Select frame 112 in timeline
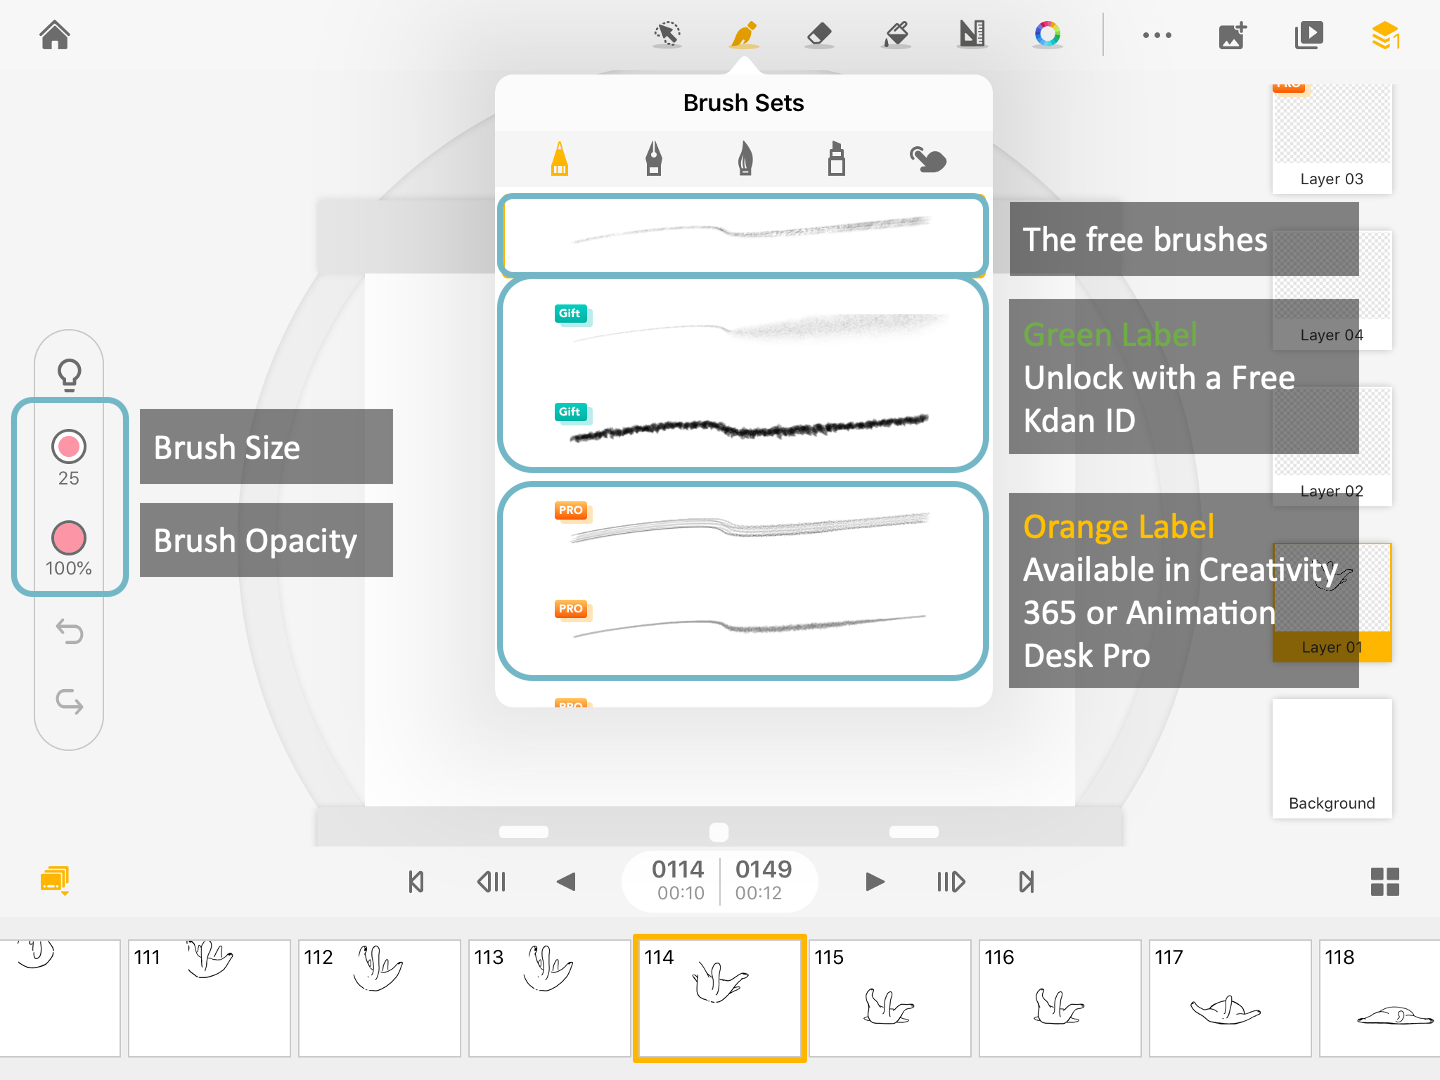Viewport: 1440px width, 1080px height. [379, 998]
